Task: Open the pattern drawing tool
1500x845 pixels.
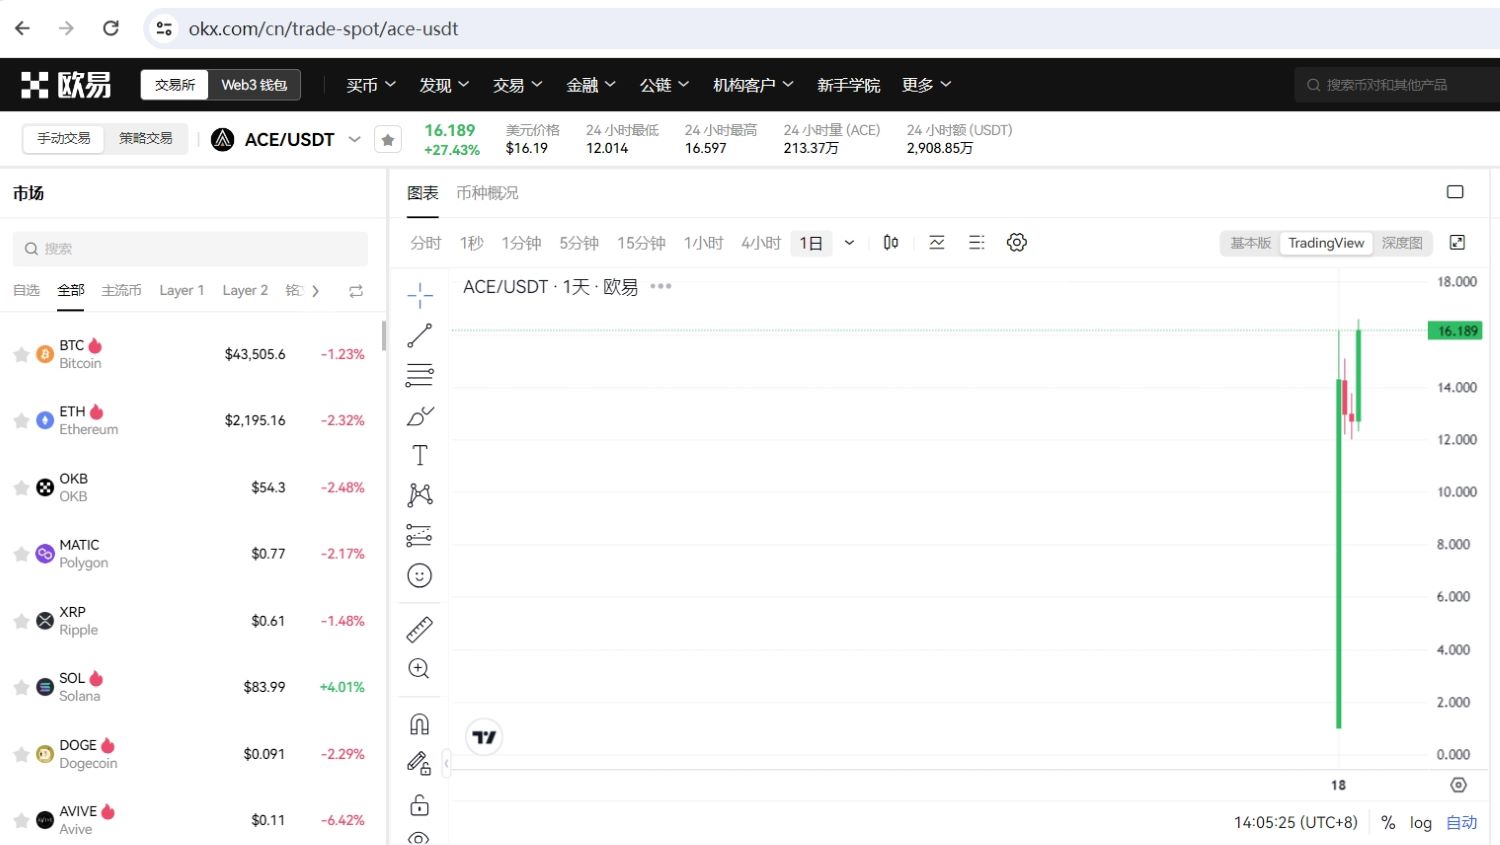Action: pyautogui.click(x=420, y=495)
